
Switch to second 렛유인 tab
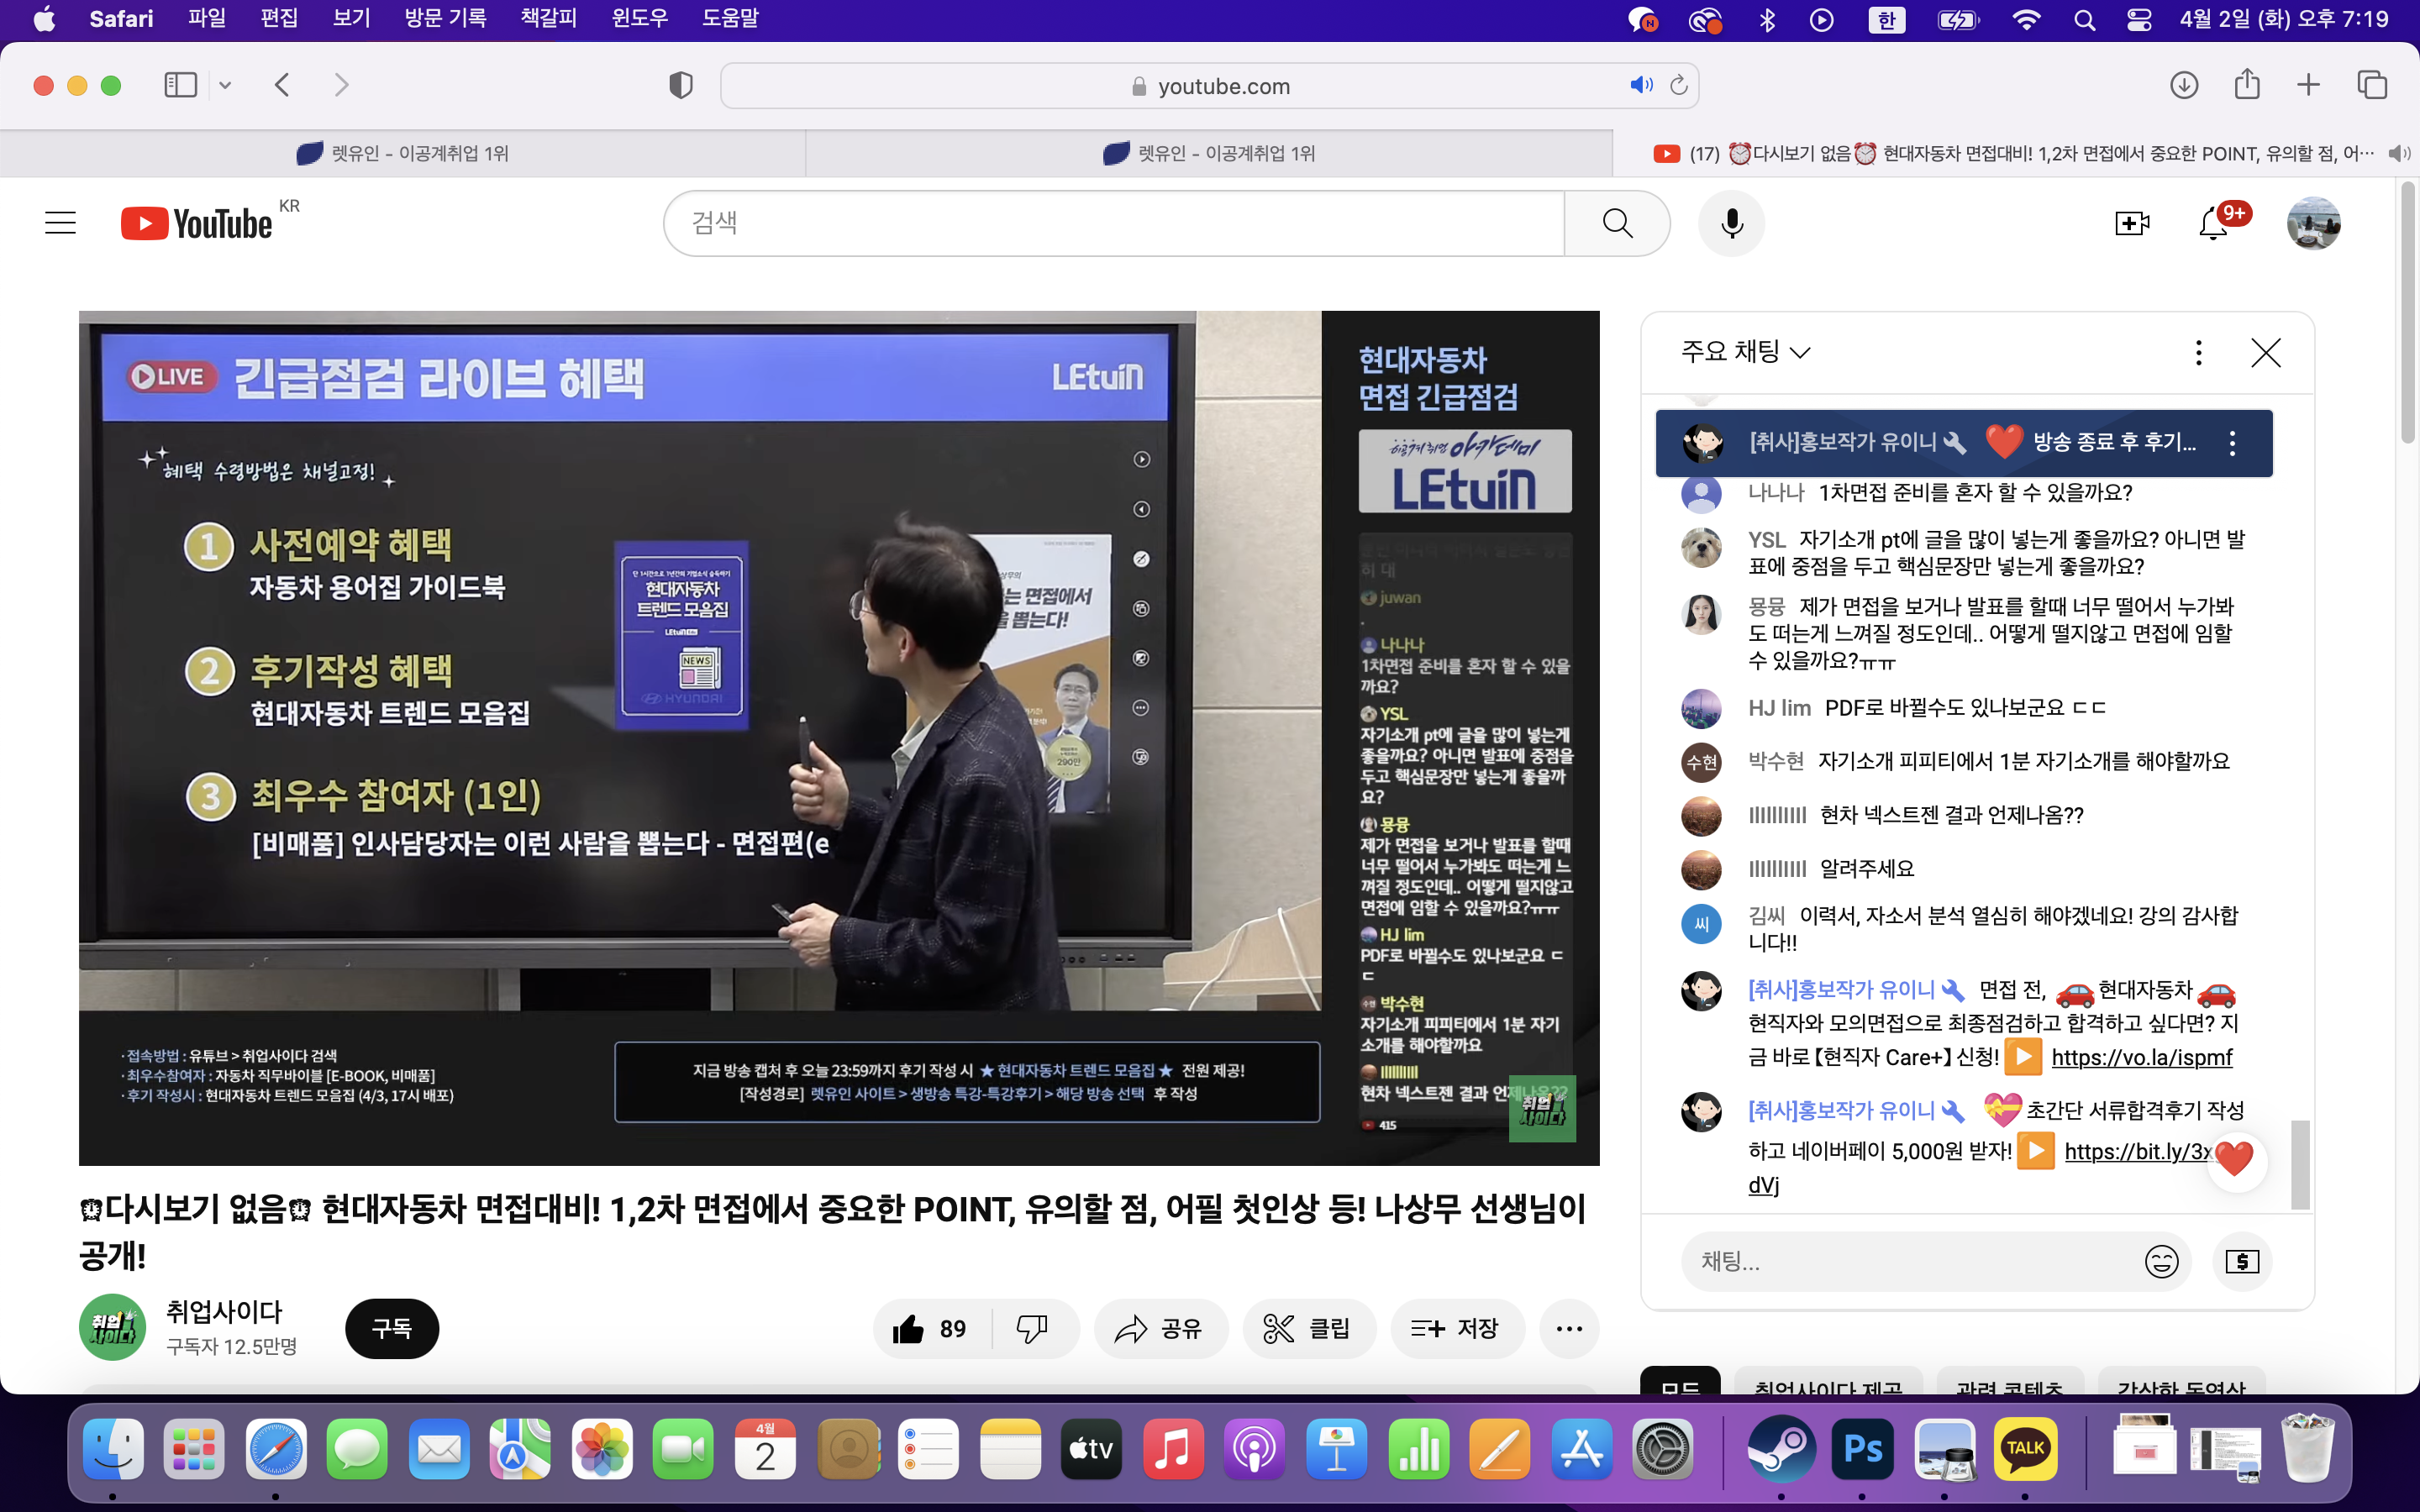pos(1209,153)
